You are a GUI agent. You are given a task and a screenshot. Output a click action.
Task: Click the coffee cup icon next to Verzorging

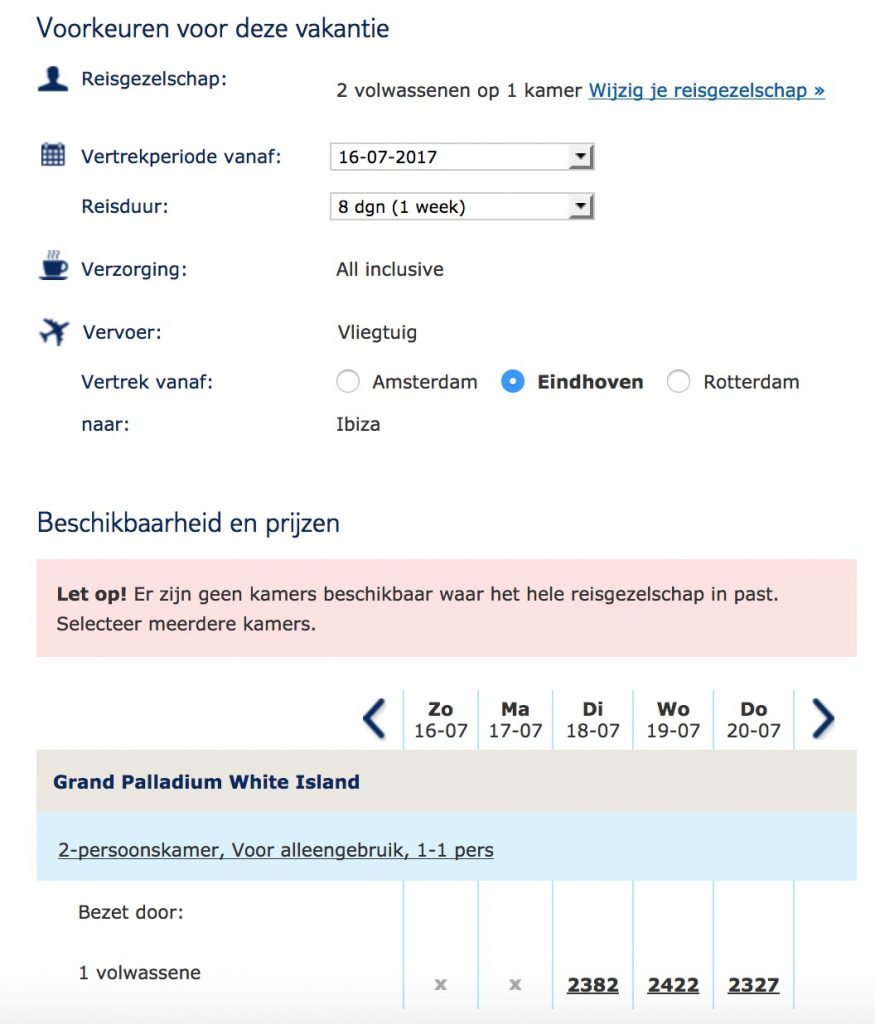55,265
